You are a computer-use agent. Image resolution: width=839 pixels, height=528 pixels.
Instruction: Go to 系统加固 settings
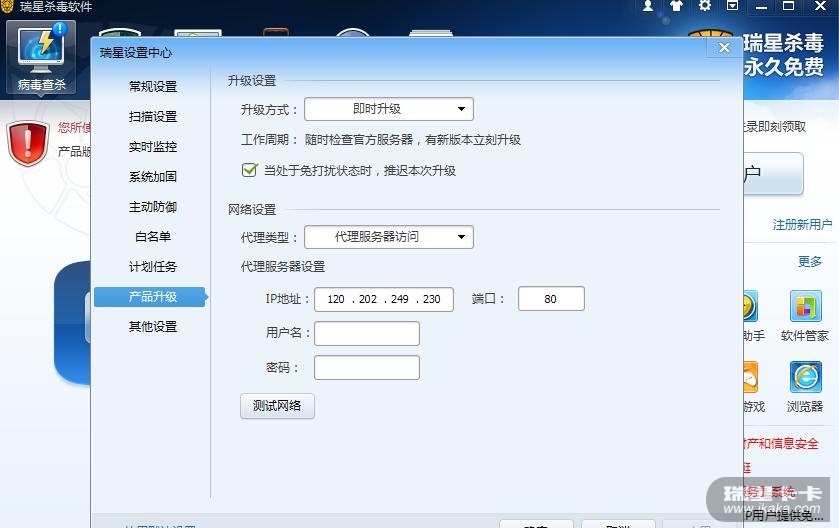click(x=152, y=177)
